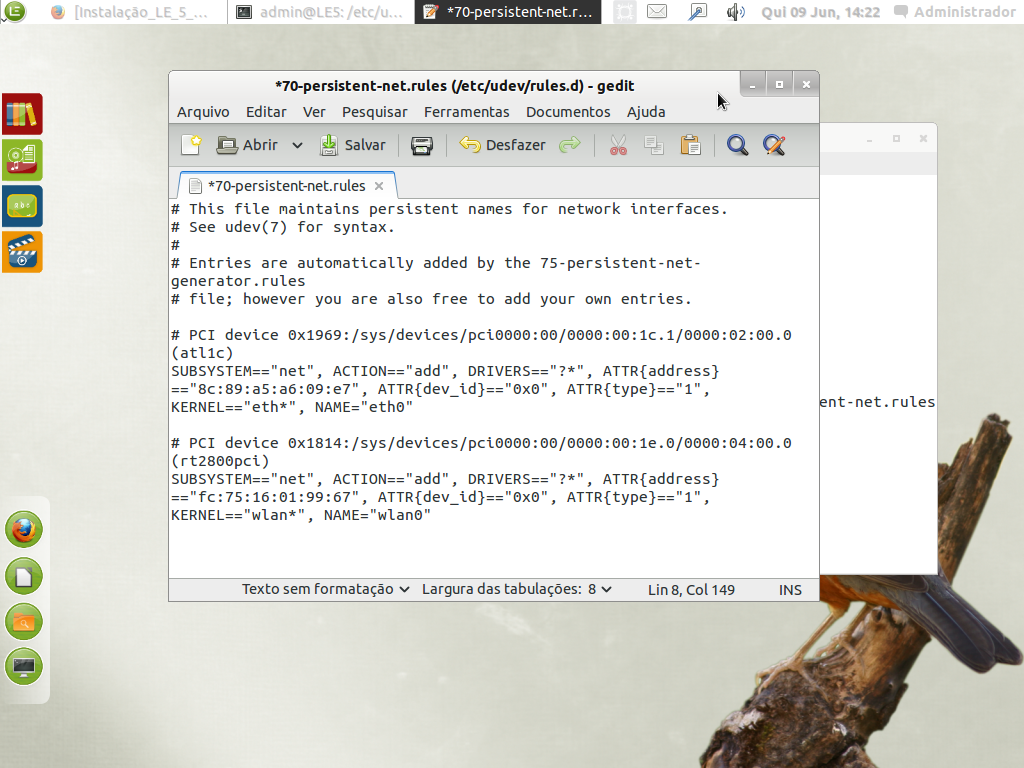Close the background window behind gedit
Viewport: 1024px width, 768px height.
coord(923,138)
